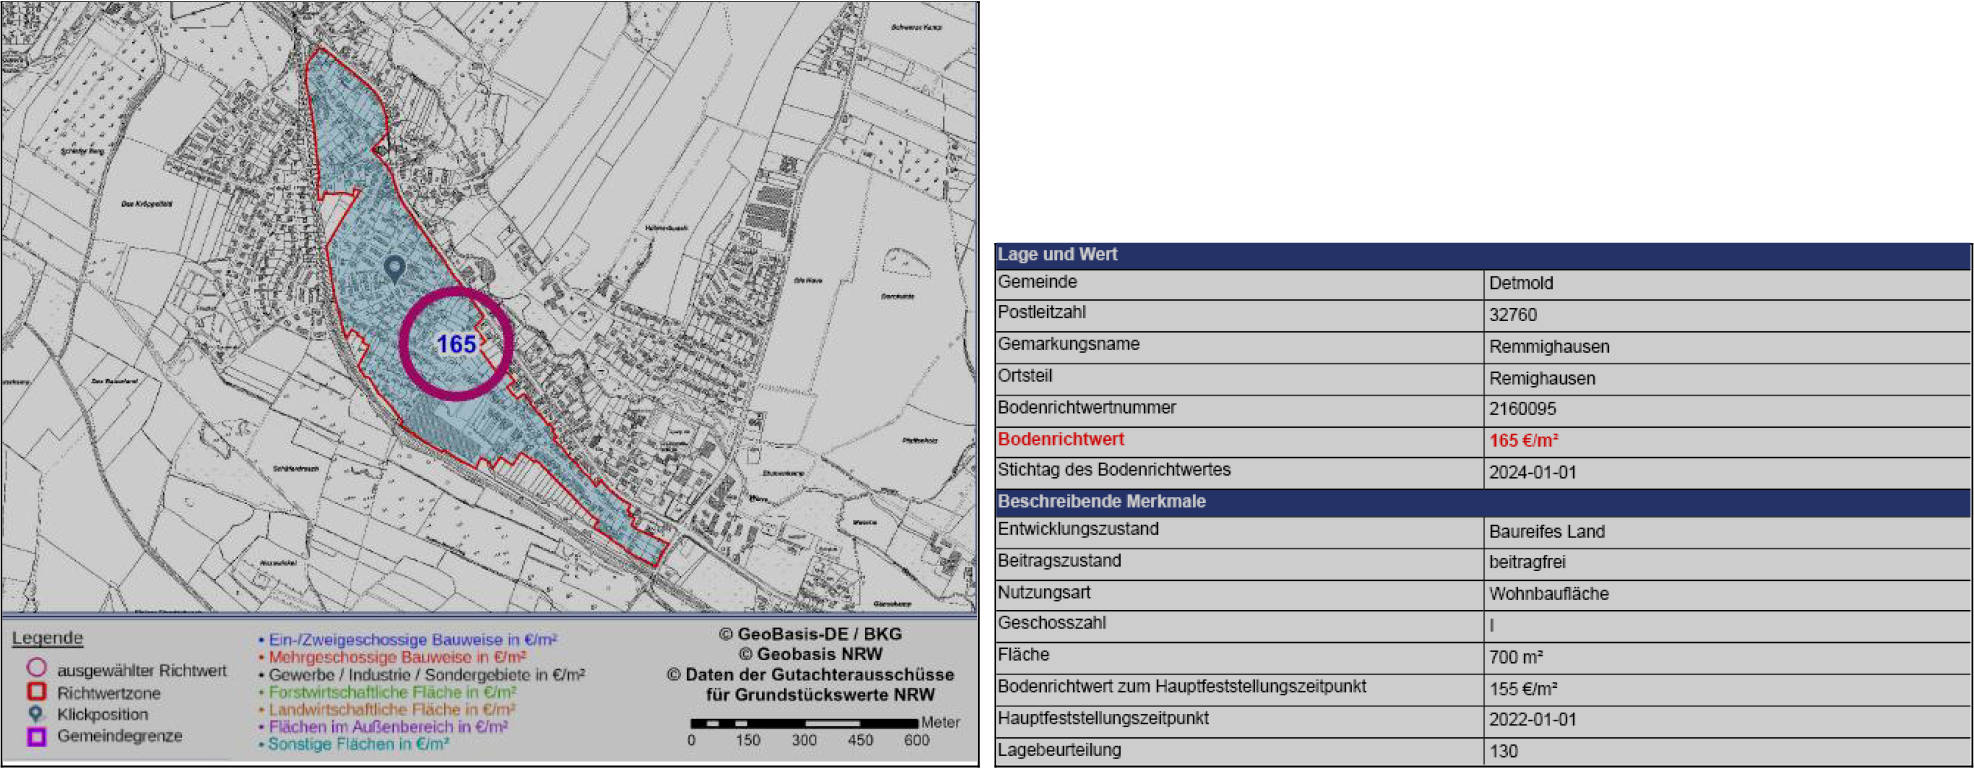Click the 'Bodenrichtwertnummer' row label

(1087, 407)
